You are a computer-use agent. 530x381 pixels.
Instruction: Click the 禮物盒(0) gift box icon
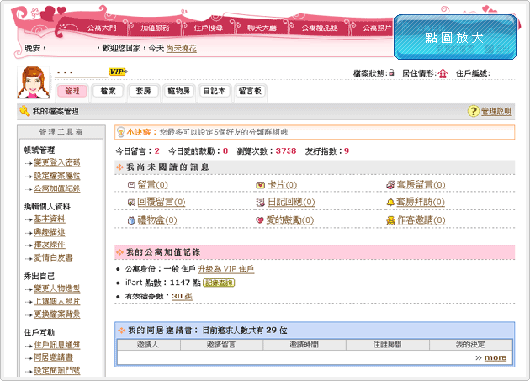pyautogui.click(x=131, y=220)
